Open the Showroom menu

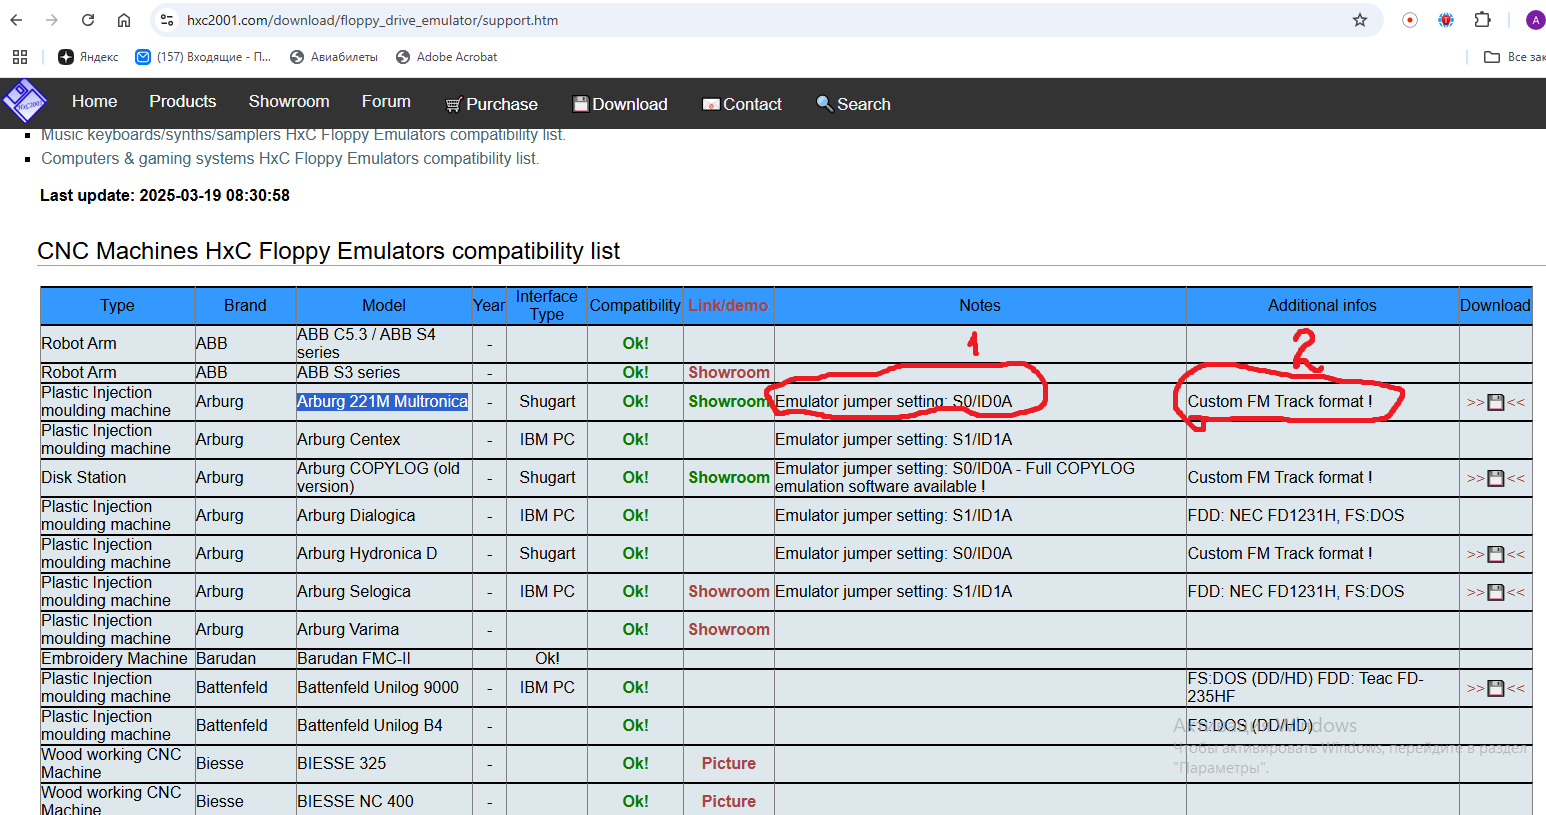point(289,101)
